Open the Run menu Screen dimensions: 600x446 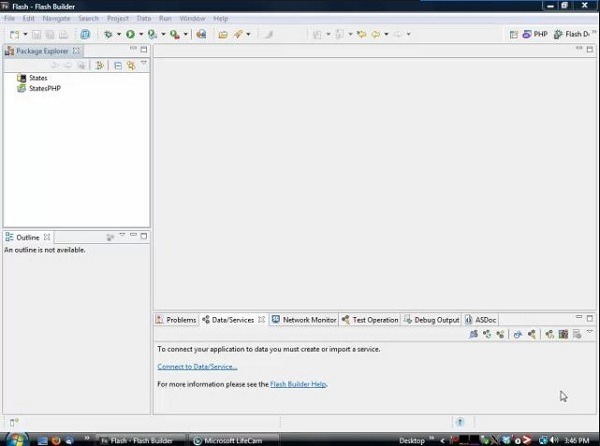tap(165, 18)
